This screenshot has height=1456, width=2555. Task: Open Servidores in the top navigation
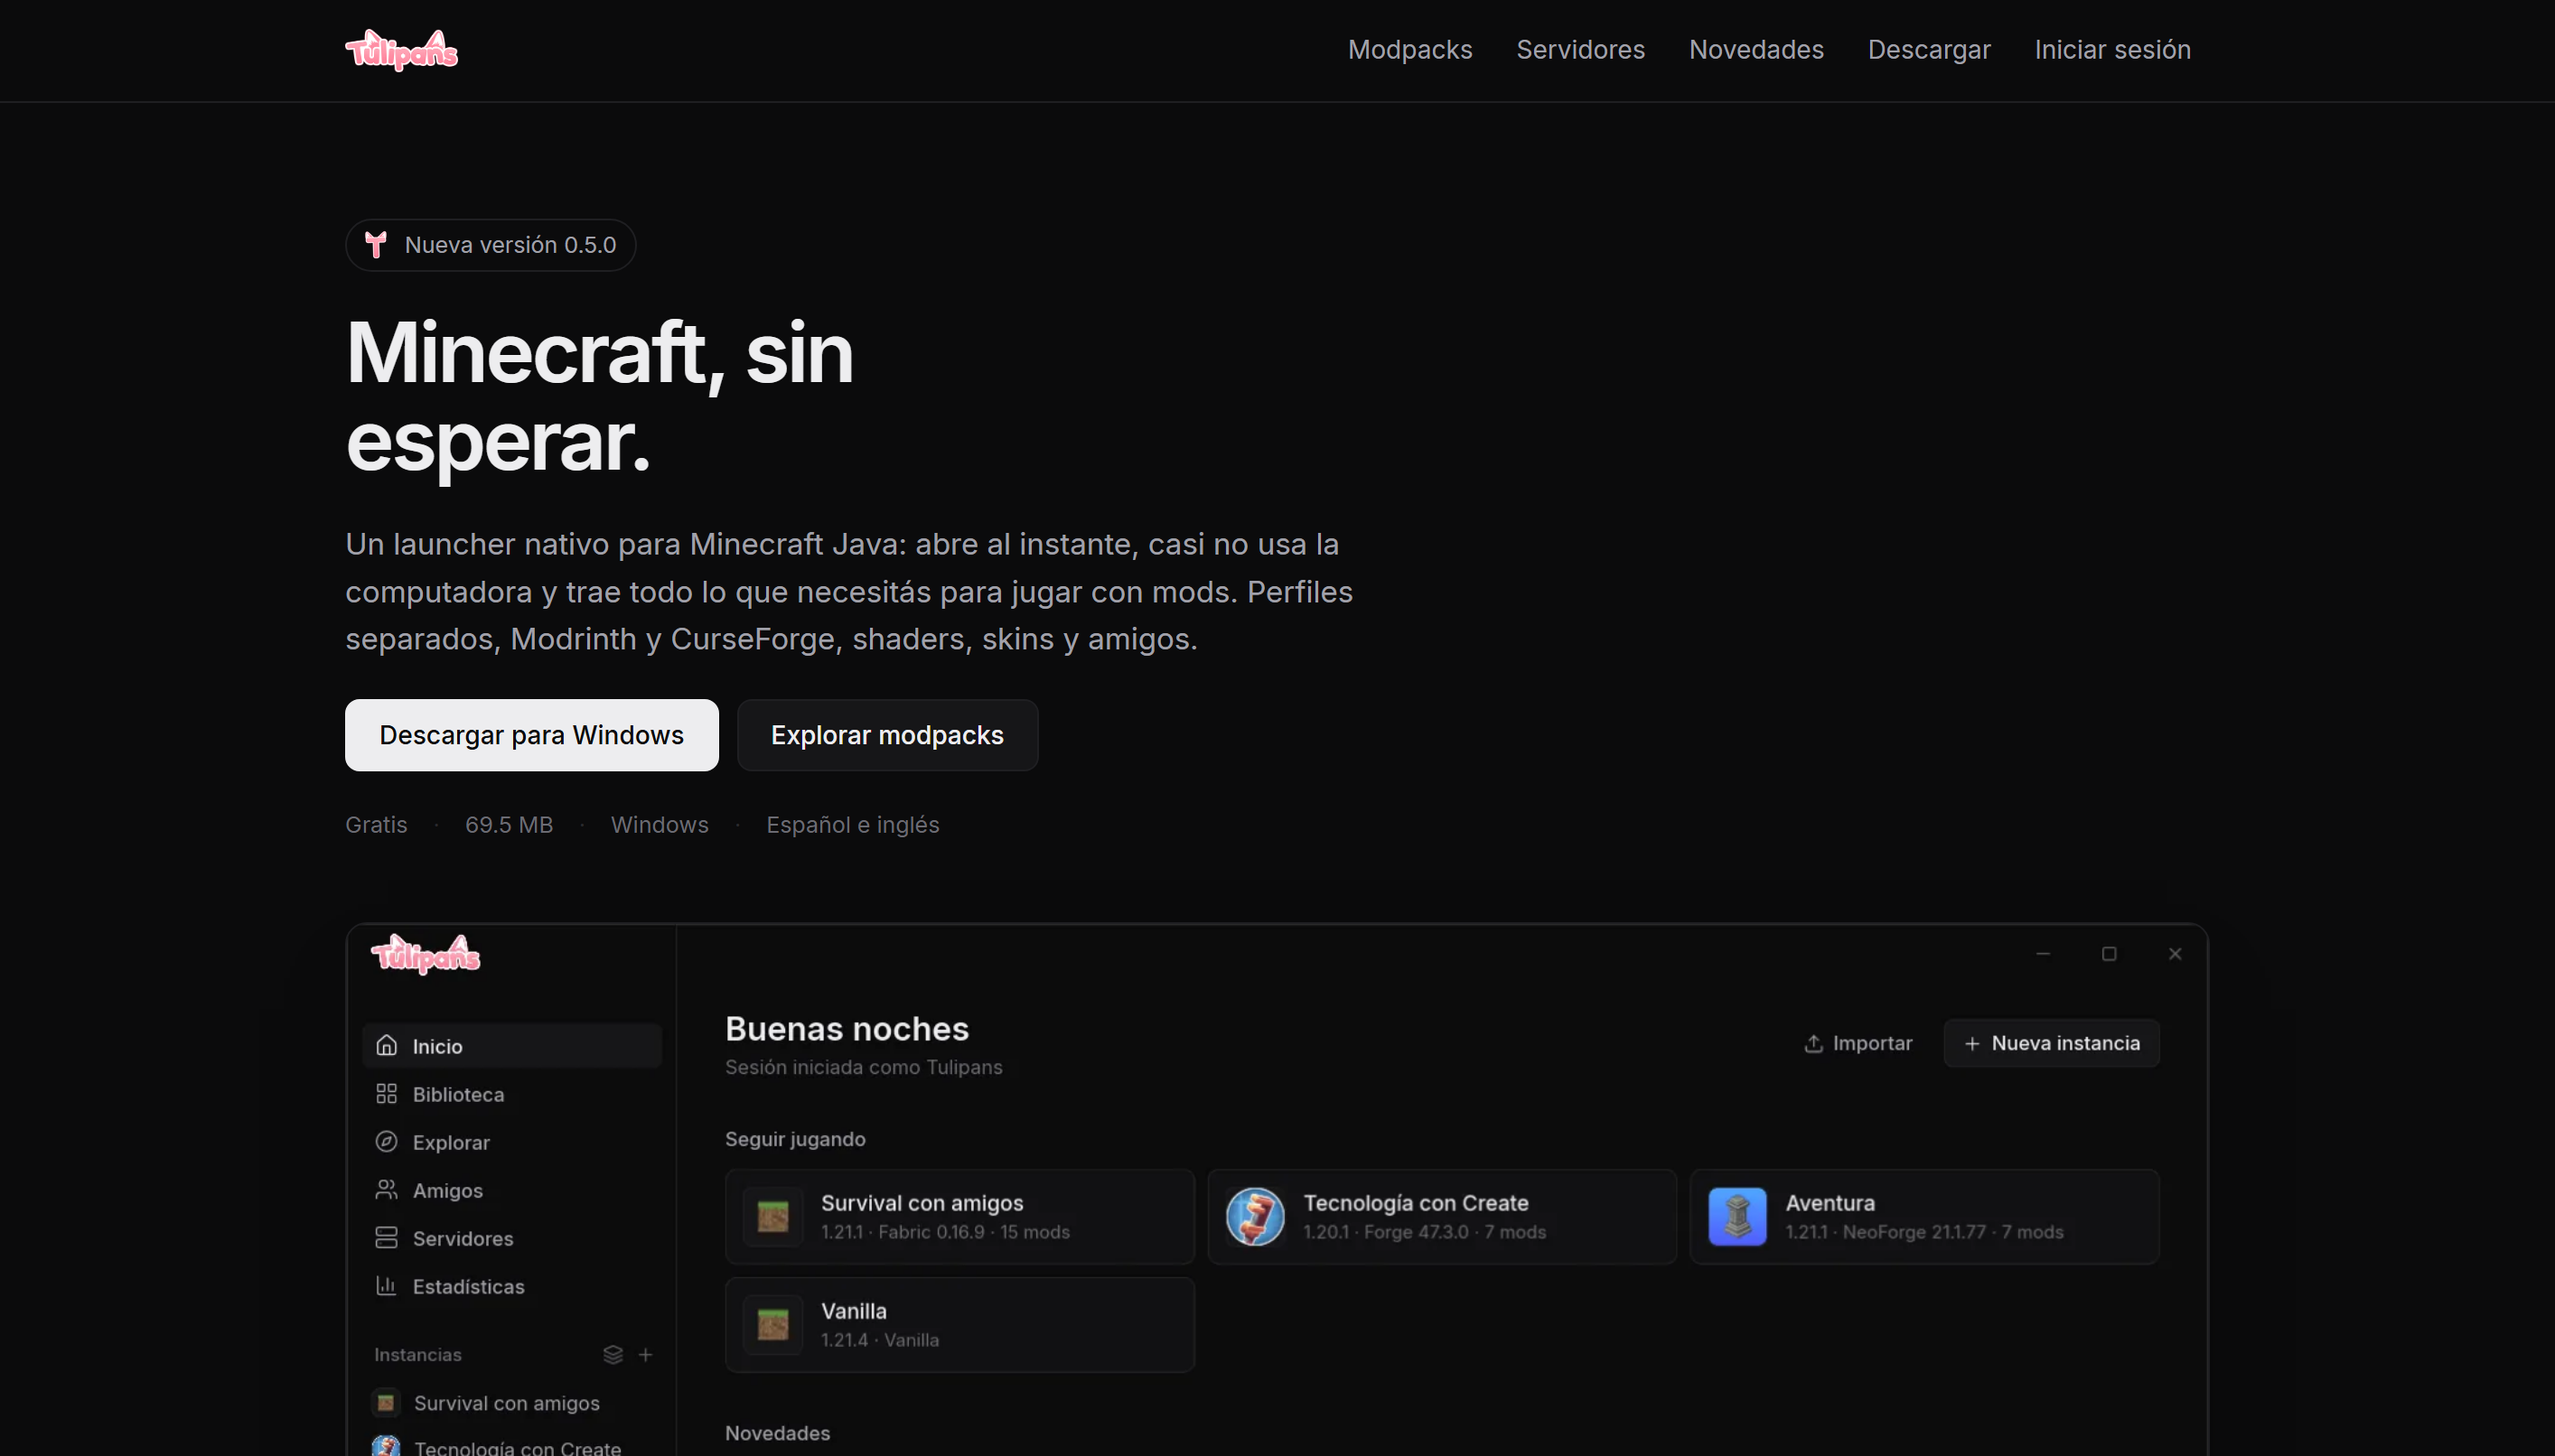(1581, 50)
